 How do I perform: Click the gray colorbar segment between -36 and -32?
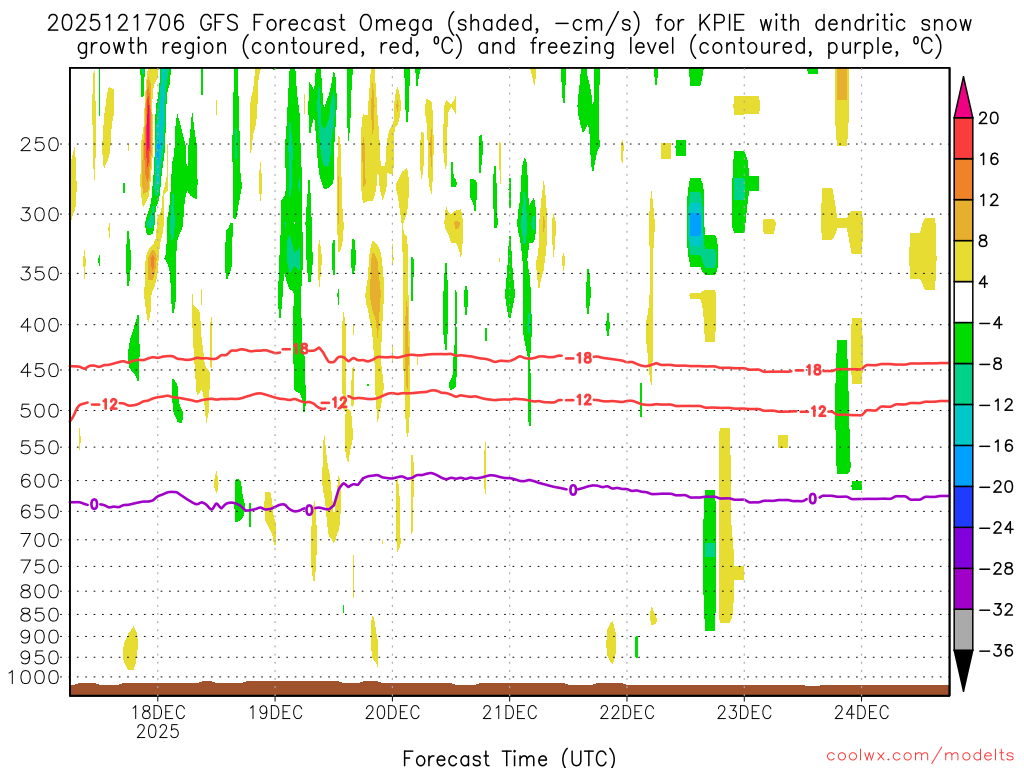[964, 629]
